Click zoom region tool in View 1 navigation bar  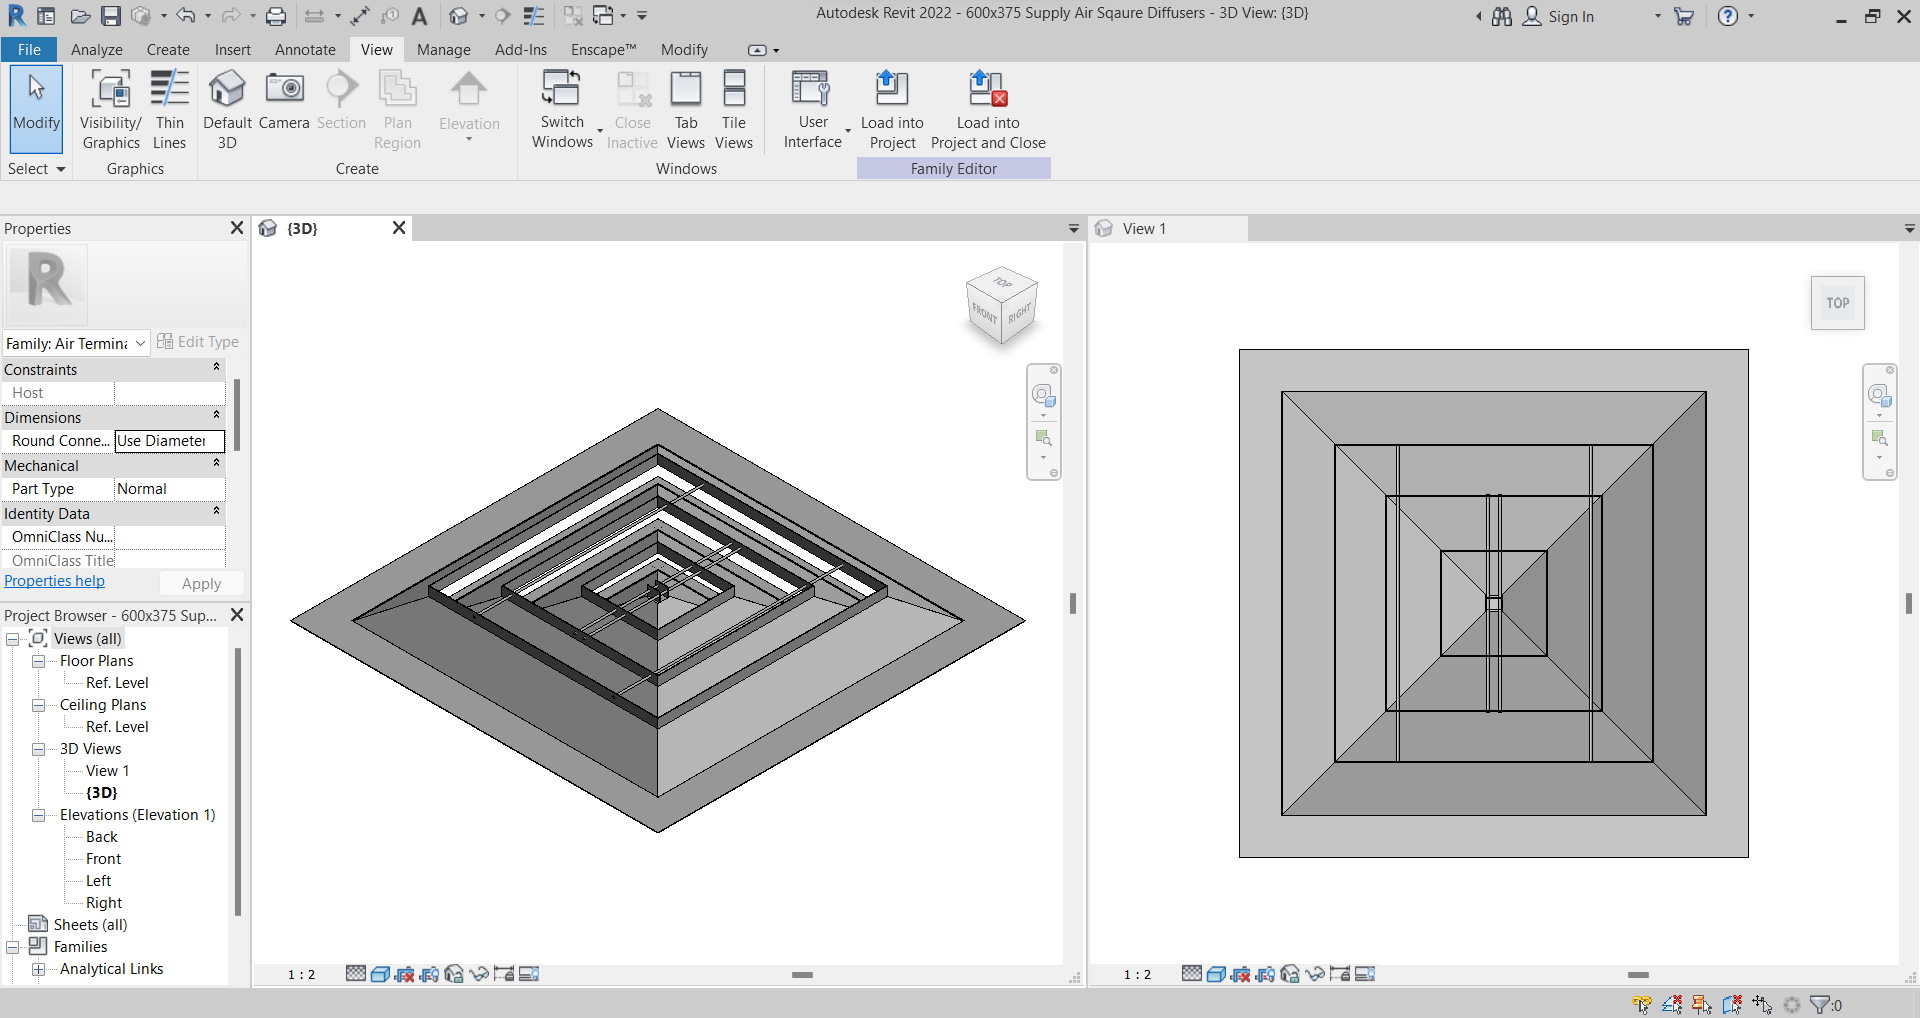[x=1879, y=438]
